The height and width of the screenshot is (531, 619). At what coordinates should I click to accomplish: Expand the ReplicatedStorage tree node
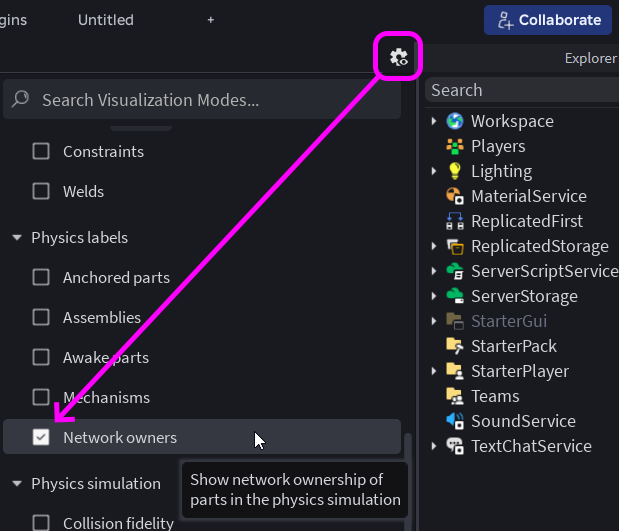click(434, 246)
